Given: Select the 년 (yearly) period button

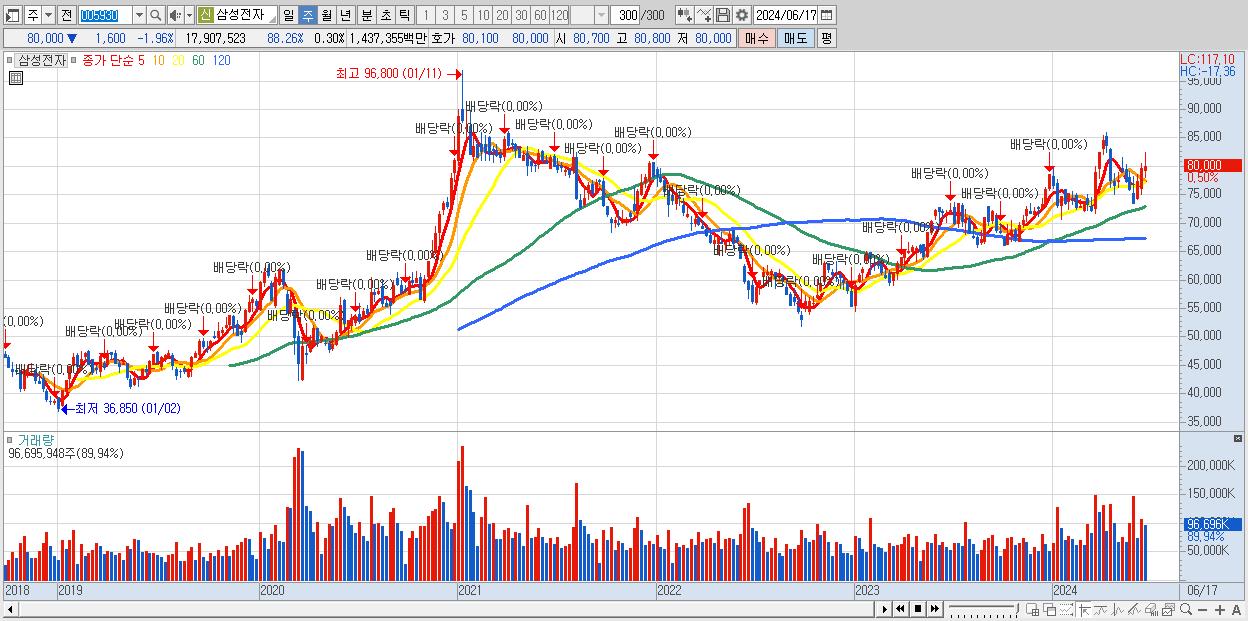Looking at the screenshot, I should click(x=345, y=15).
